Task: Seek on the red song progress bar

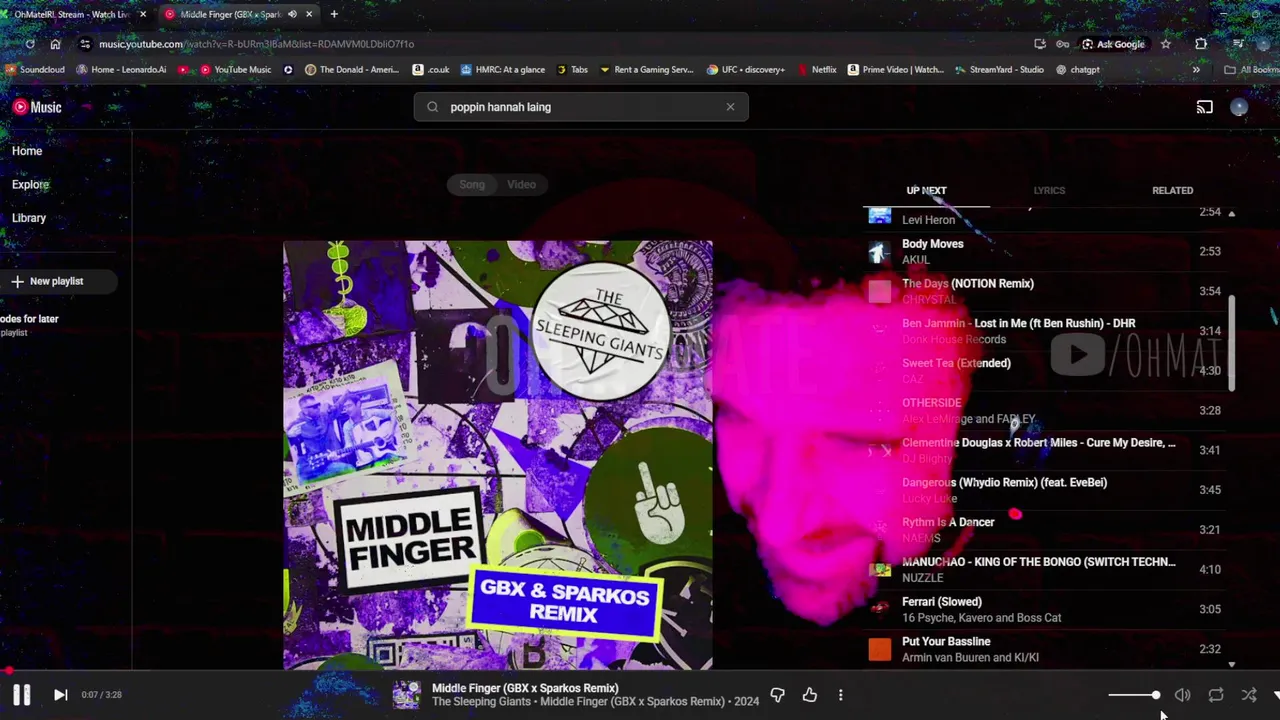Action: click(x=640, y=671)
